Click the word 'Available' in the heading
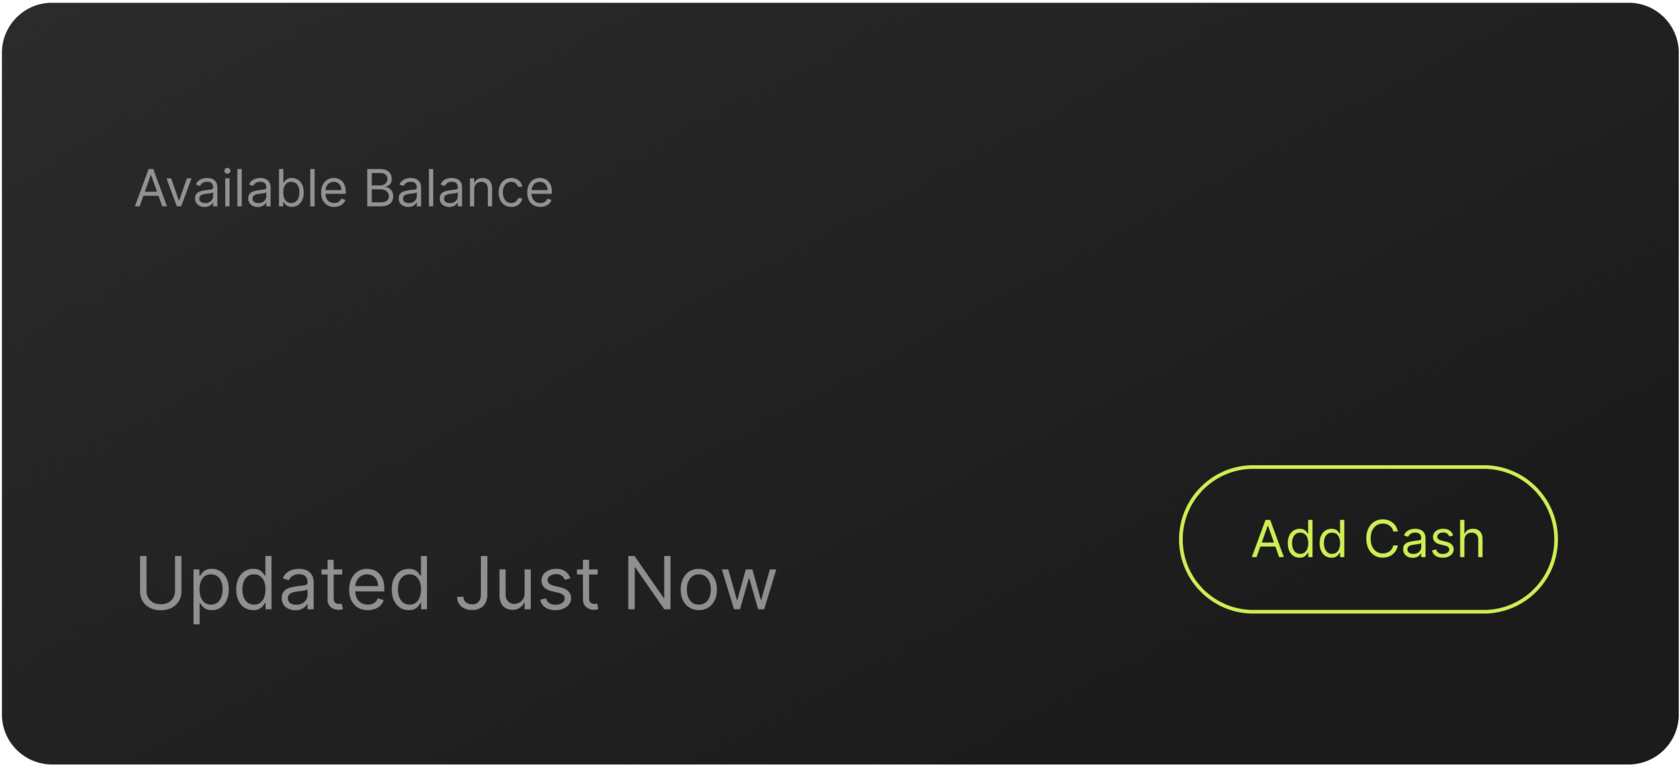Screen dimensions: 1680x765 click(x=241, y=189)
